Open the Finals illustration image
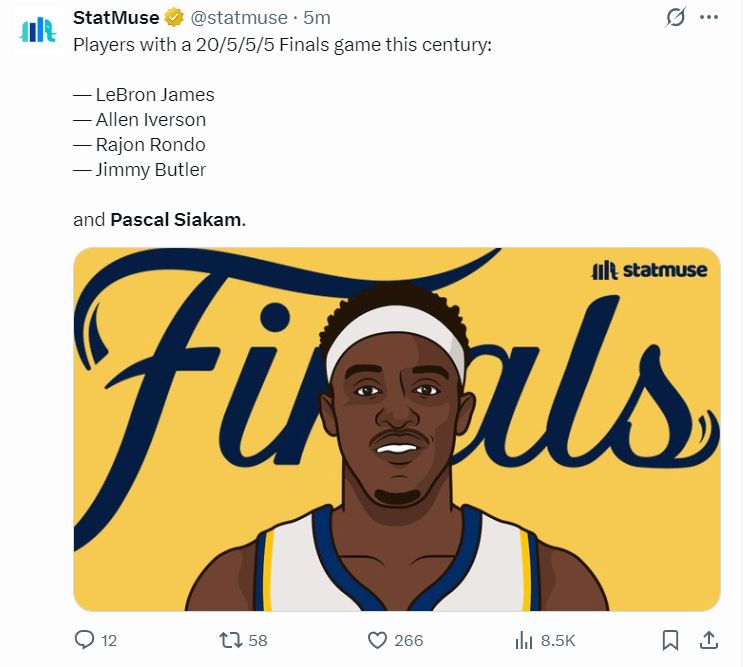Image resolution: width=743 pixels, height=667 pixels. pyautogui.click(x=396, y=429)
